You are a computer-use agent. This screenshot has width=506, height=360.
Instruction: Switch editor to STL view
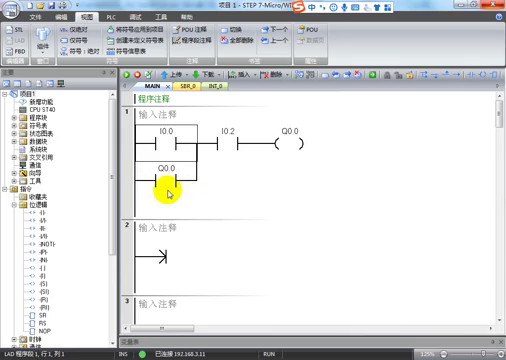click(14, 30)
